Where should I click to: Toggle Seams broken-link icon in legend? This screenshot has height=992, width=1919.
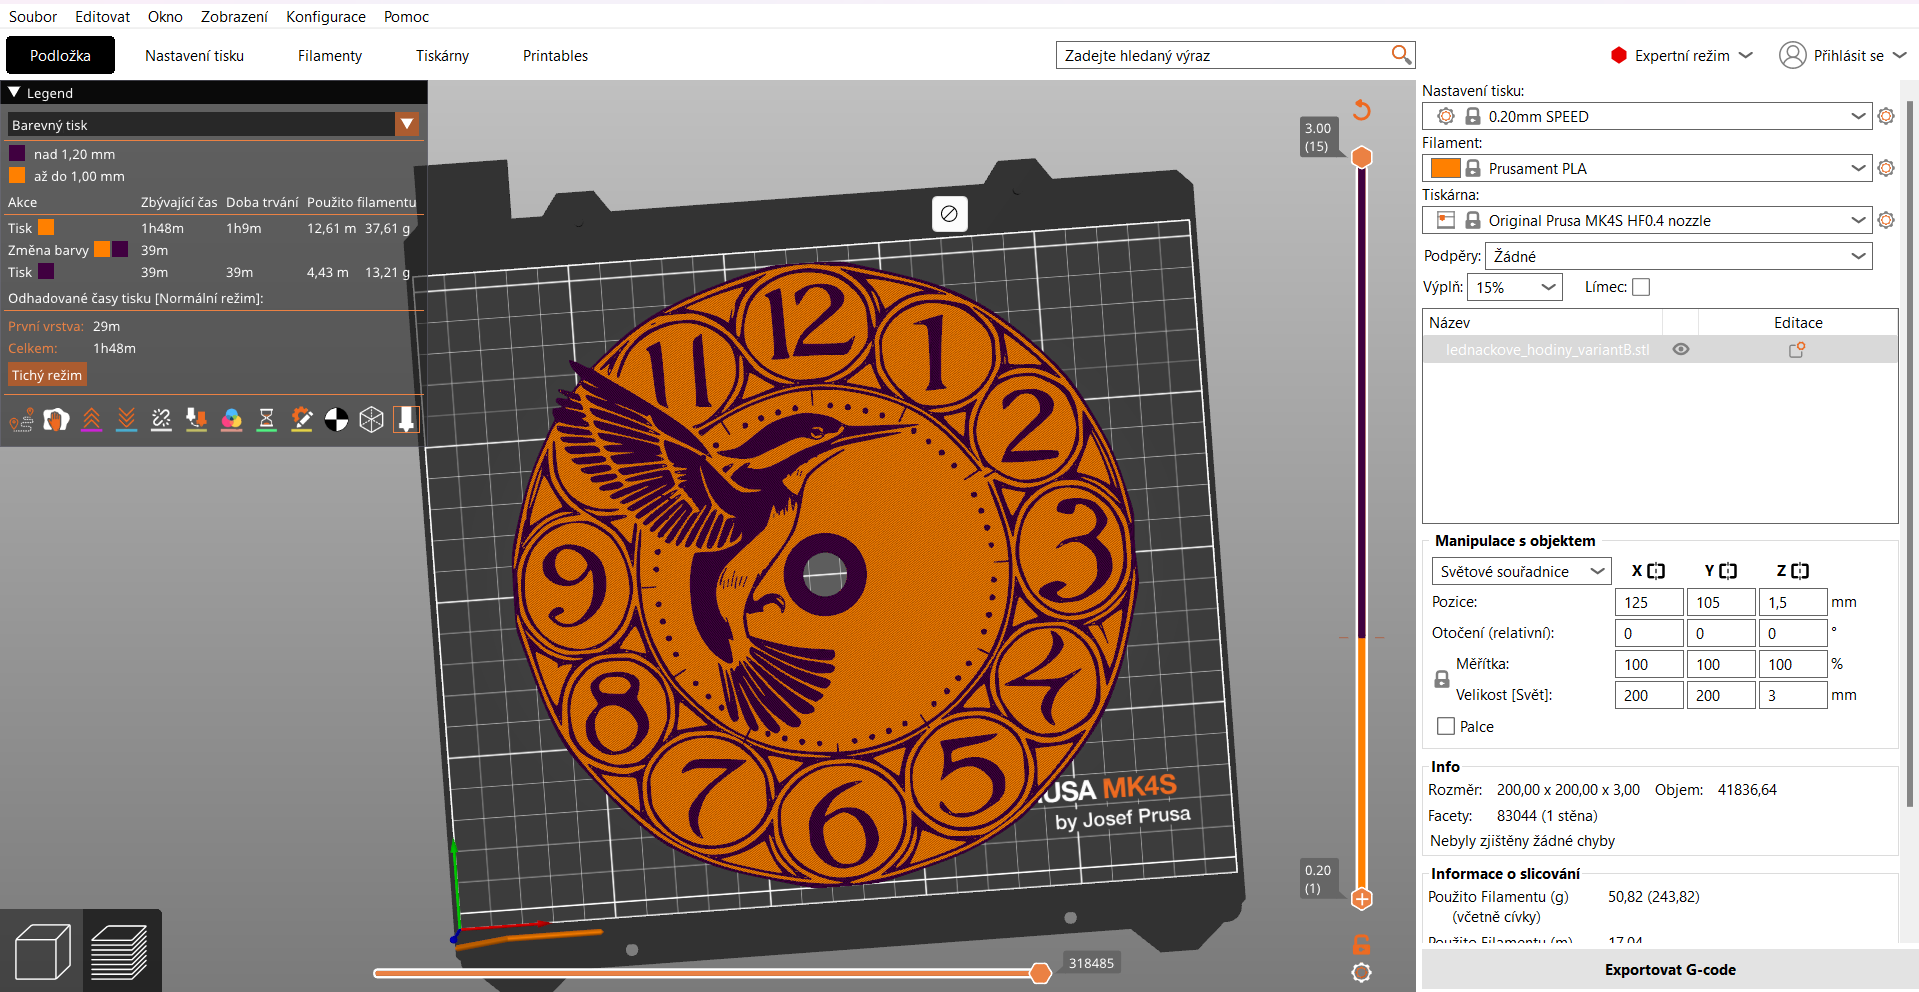(x=161, y=420)
